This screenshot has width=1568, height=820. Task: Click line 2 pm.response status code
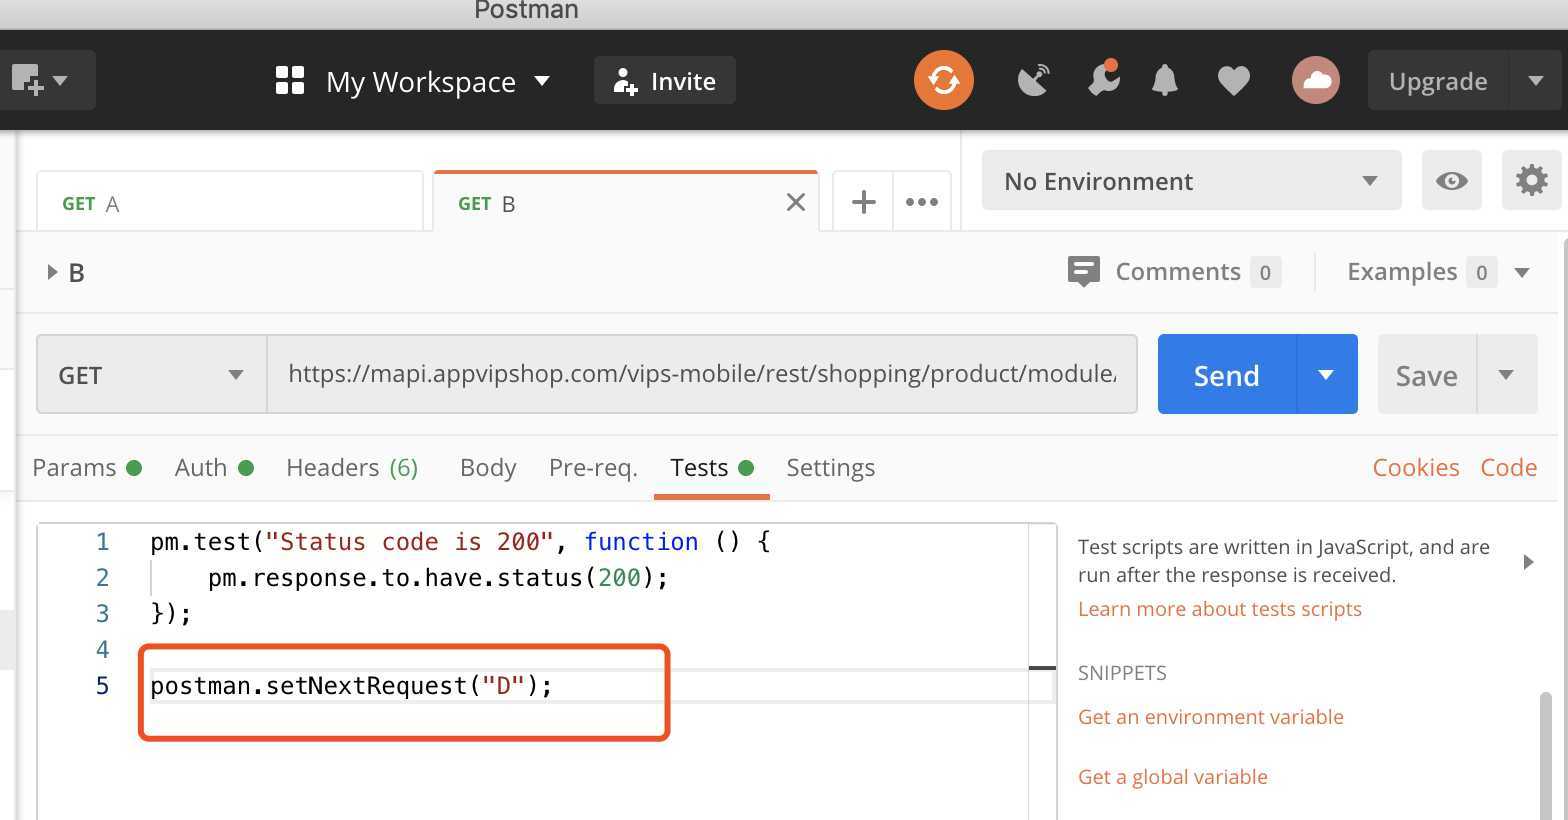[x=438, y=578]
